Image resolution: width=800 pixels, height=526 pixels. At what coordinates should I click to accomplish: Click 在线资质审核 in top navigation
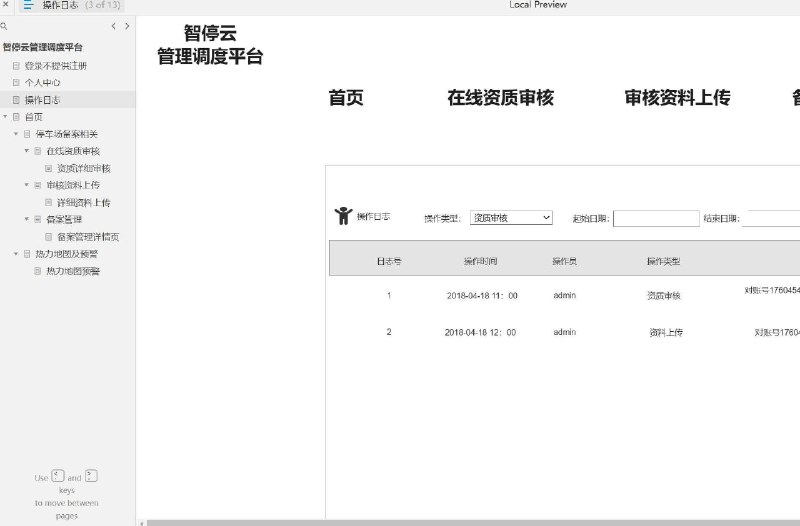point(501,97)
